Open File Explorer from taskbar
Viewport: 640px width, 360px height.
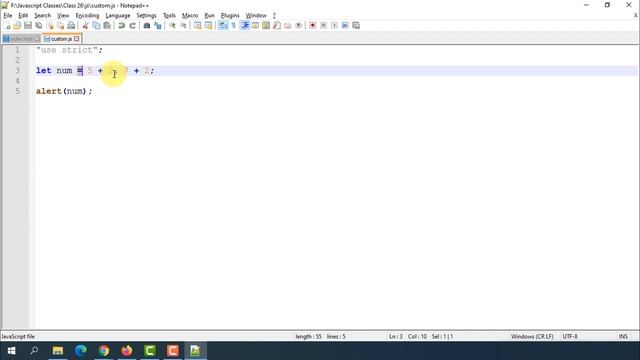coord(58,351)
